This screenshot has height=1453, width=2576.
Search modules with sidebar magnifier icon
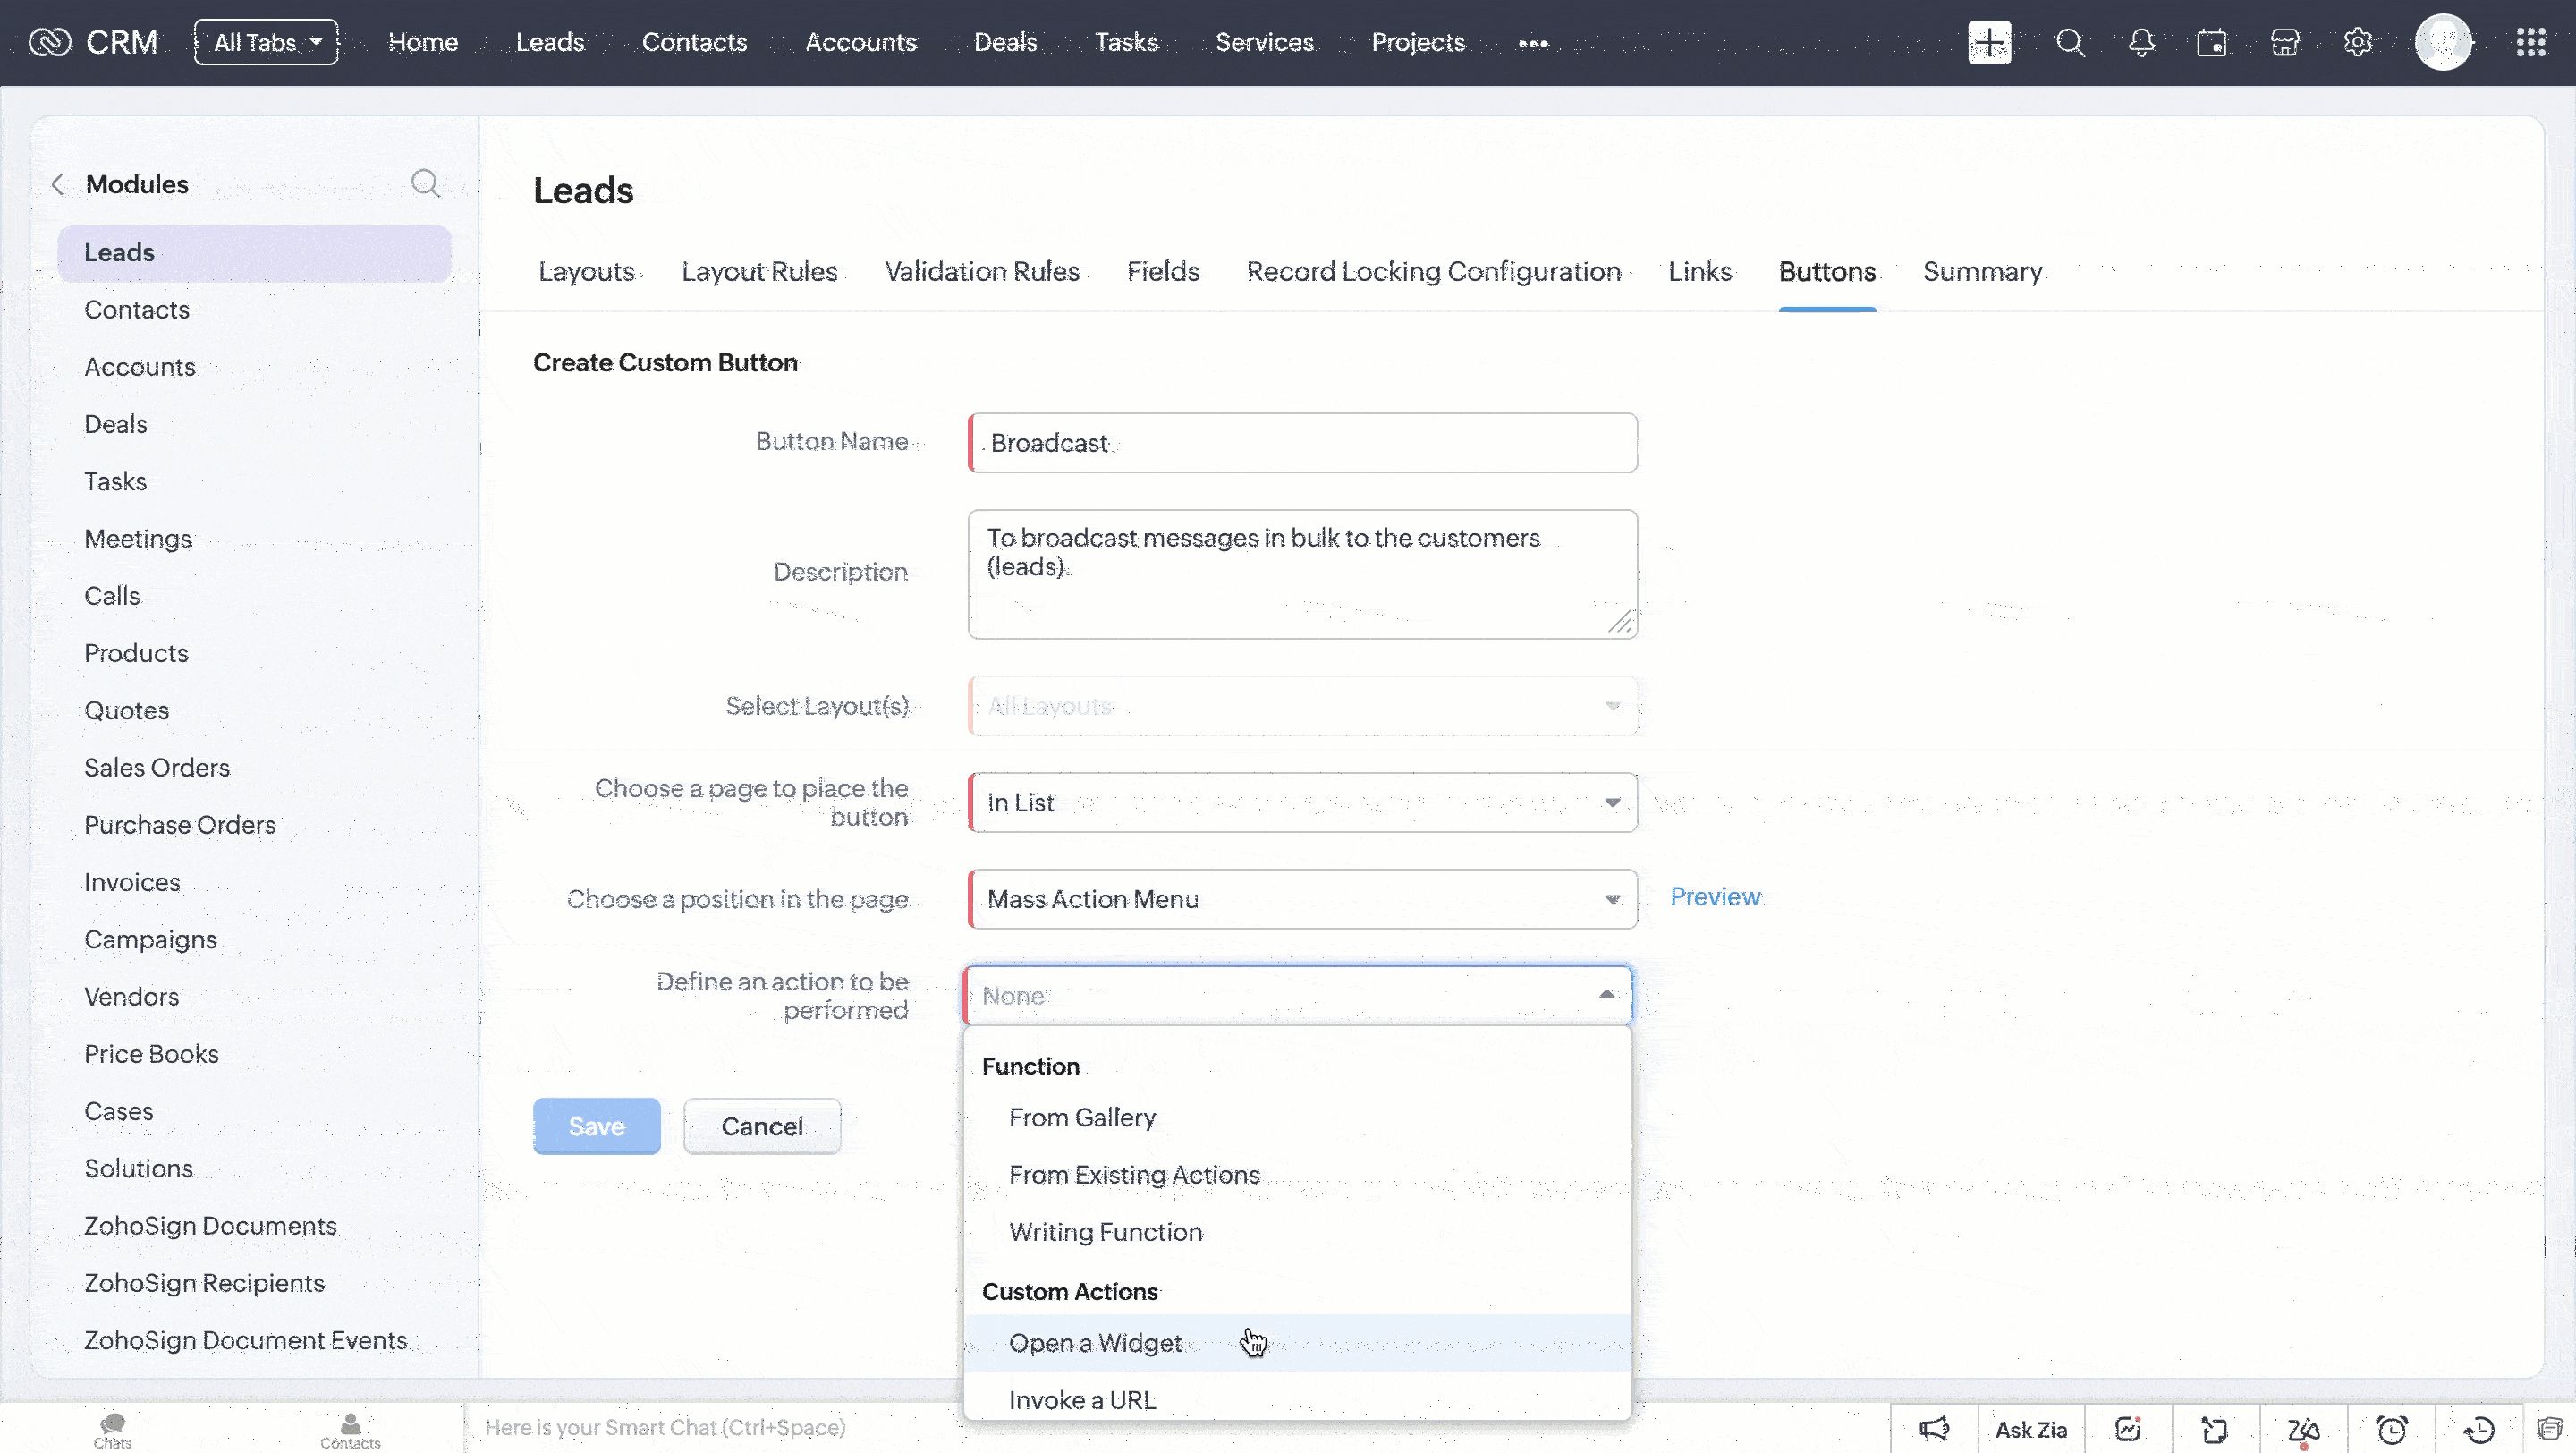coord(425,183)
